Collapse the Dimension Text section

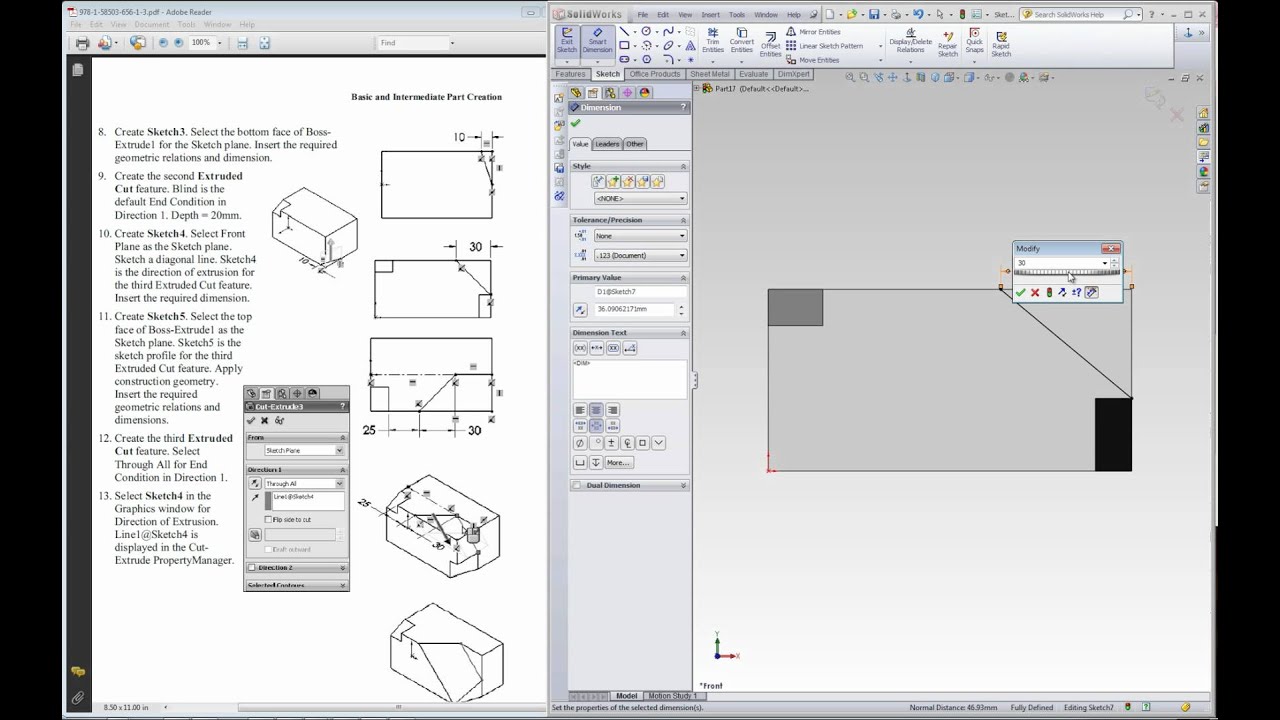[x=683, y=333]
